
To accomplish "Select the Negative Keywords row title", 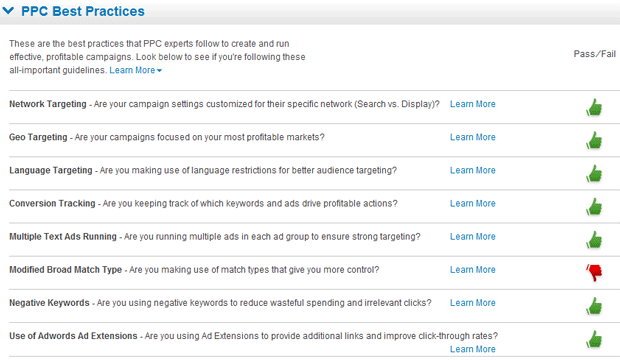I will pos(49,303).
